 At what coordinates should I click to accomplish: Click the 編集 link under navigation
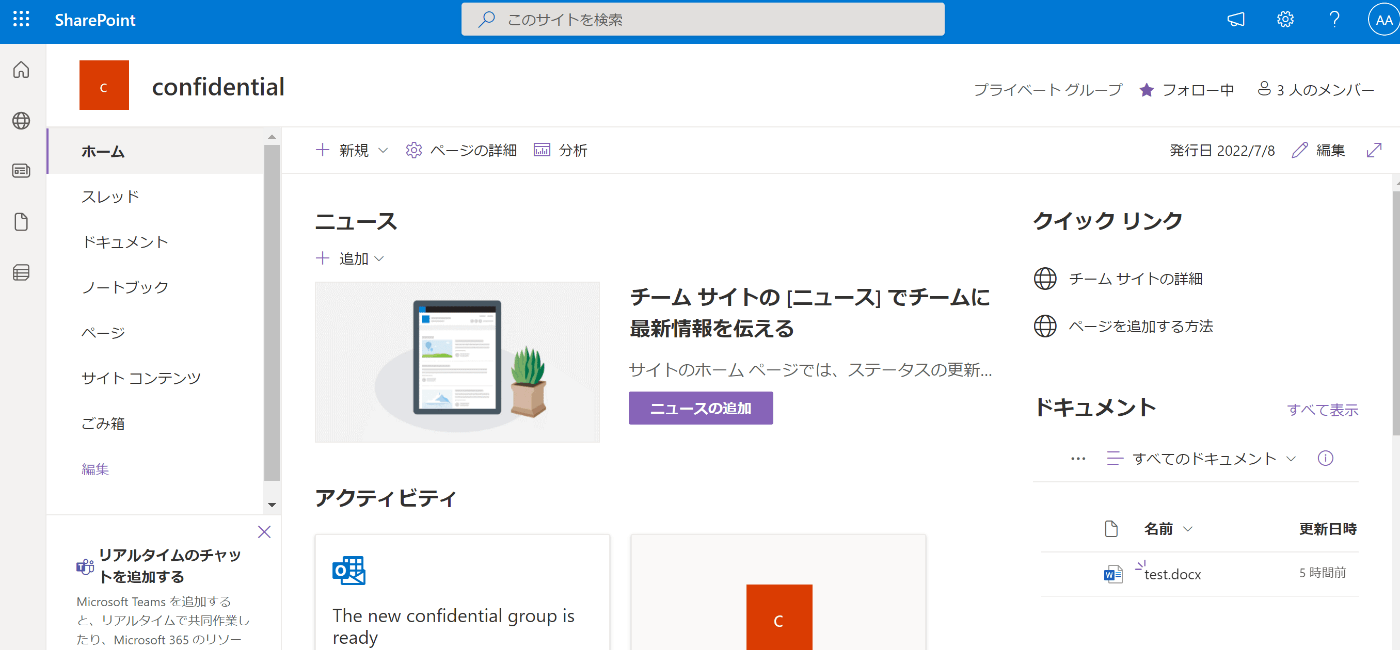(x=96, y=469)
